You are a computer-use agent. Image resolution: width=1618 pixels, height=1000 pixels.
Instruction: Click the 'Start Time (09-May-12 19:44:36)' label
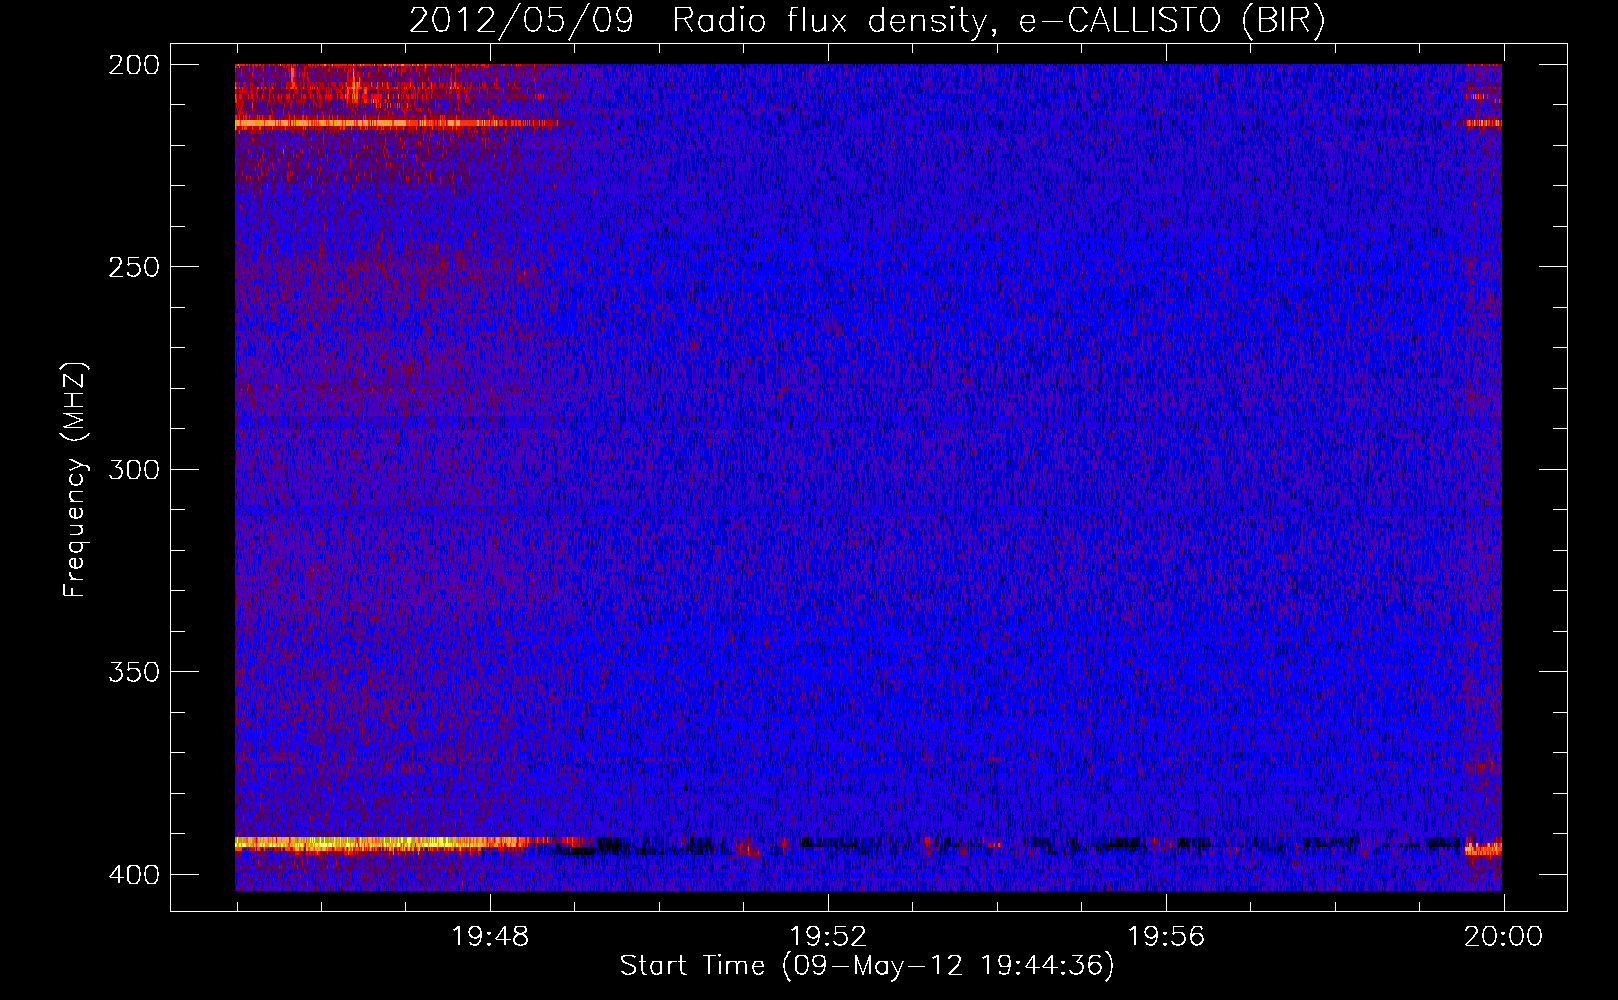[x=867, y=966]
